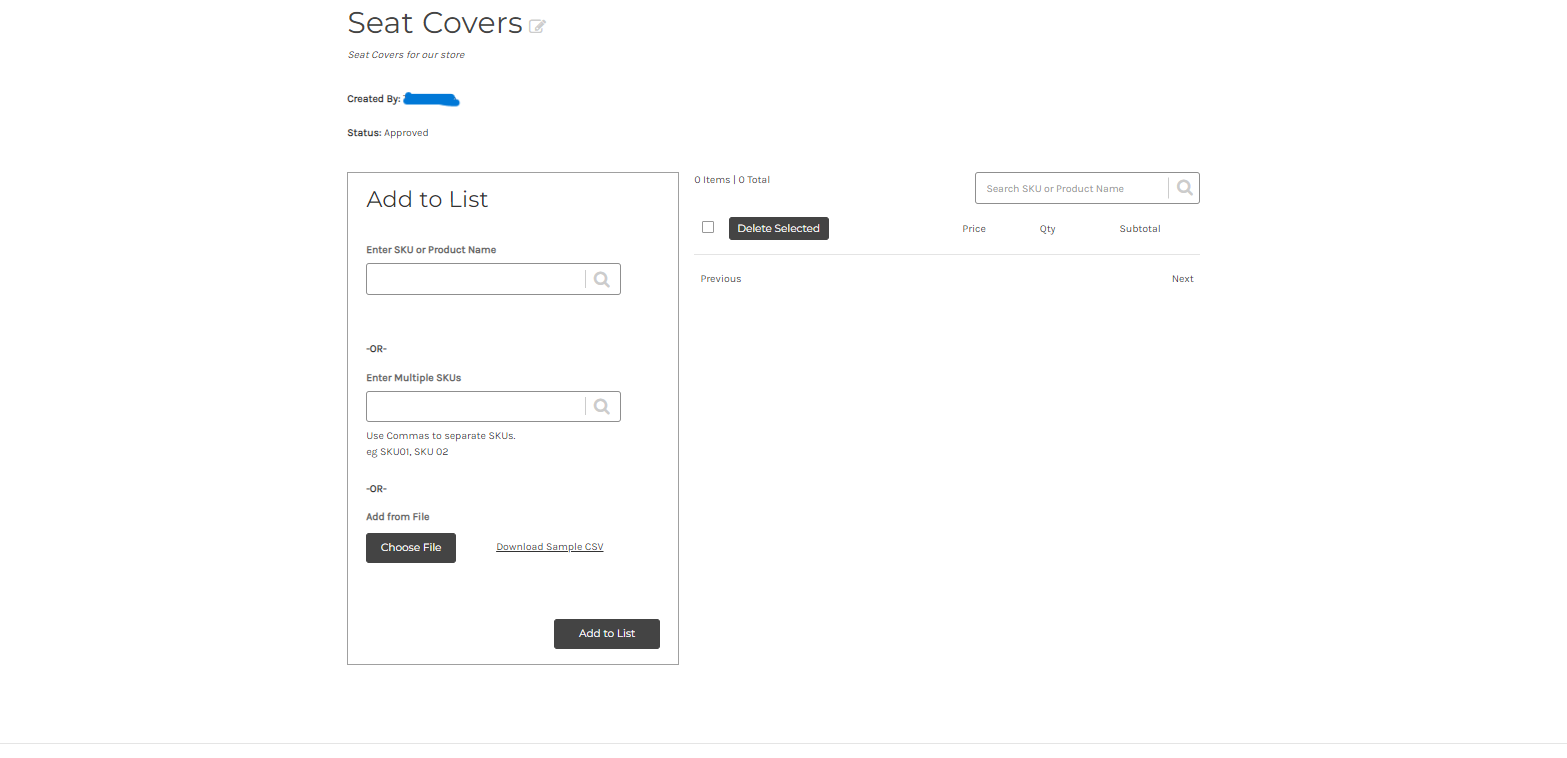
Task: Click the Qty column header
Action: (x=1047, y=229)
